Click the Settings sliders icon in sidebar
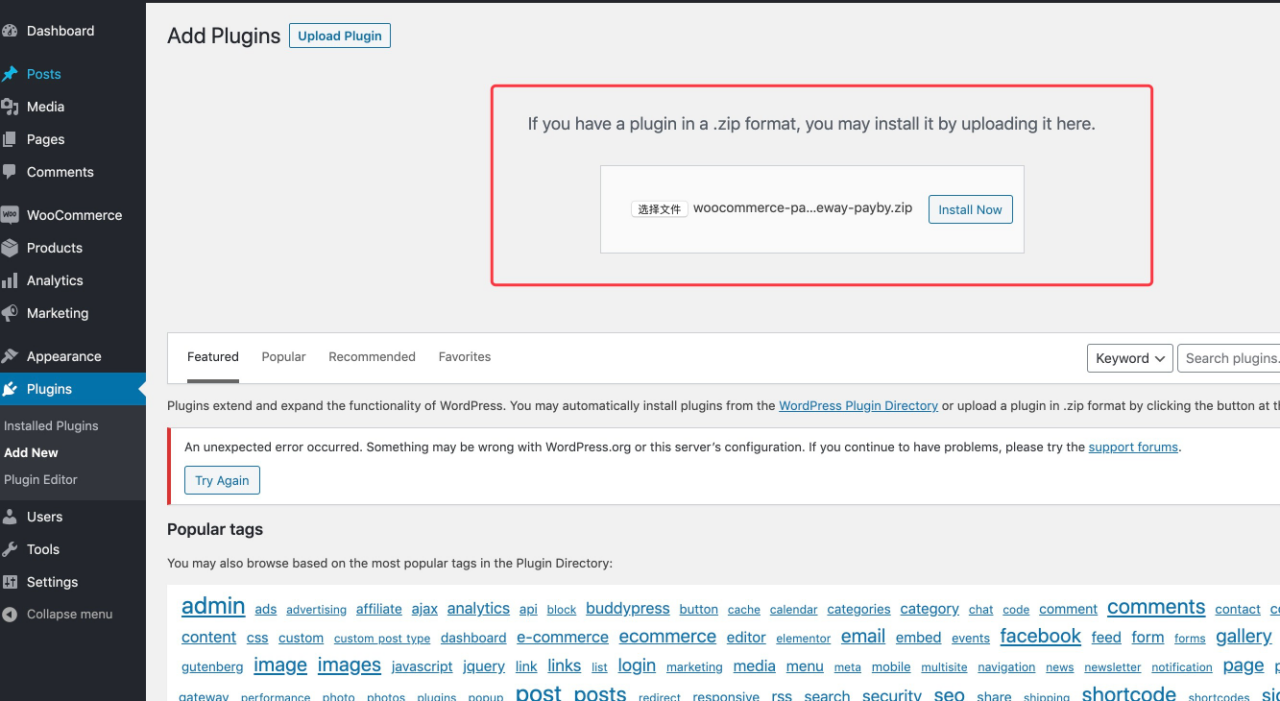 pyautogui.click(x=10, y=582)
